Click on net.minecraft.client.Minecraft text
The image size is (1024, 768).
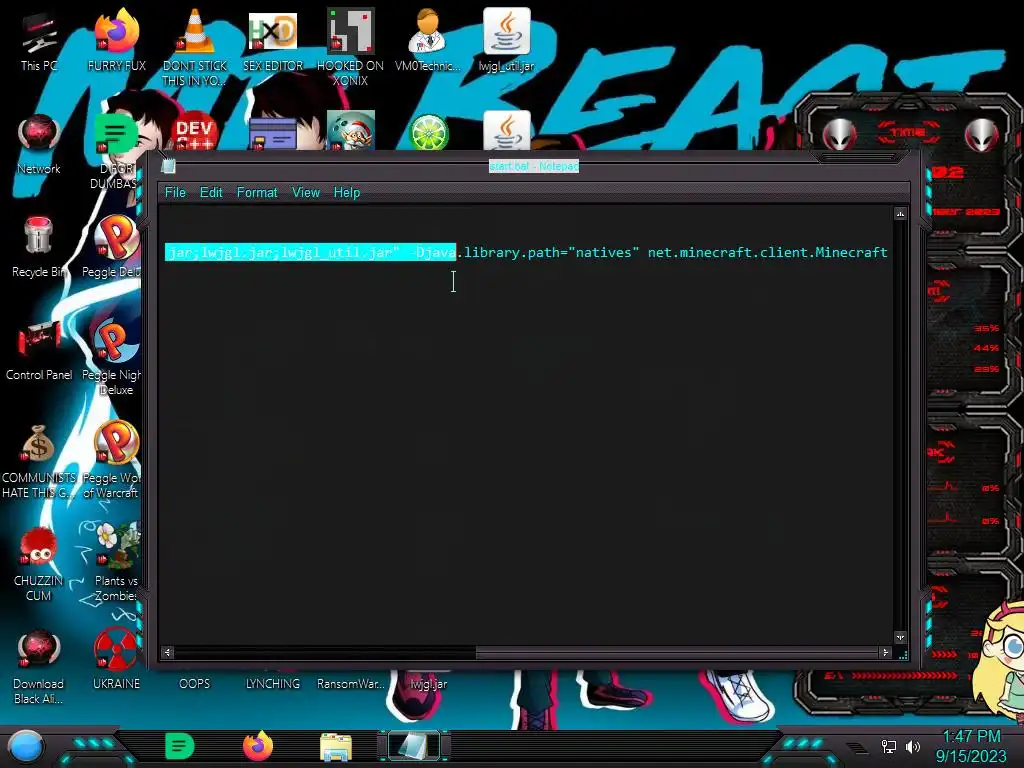click(x=767, y=253)
